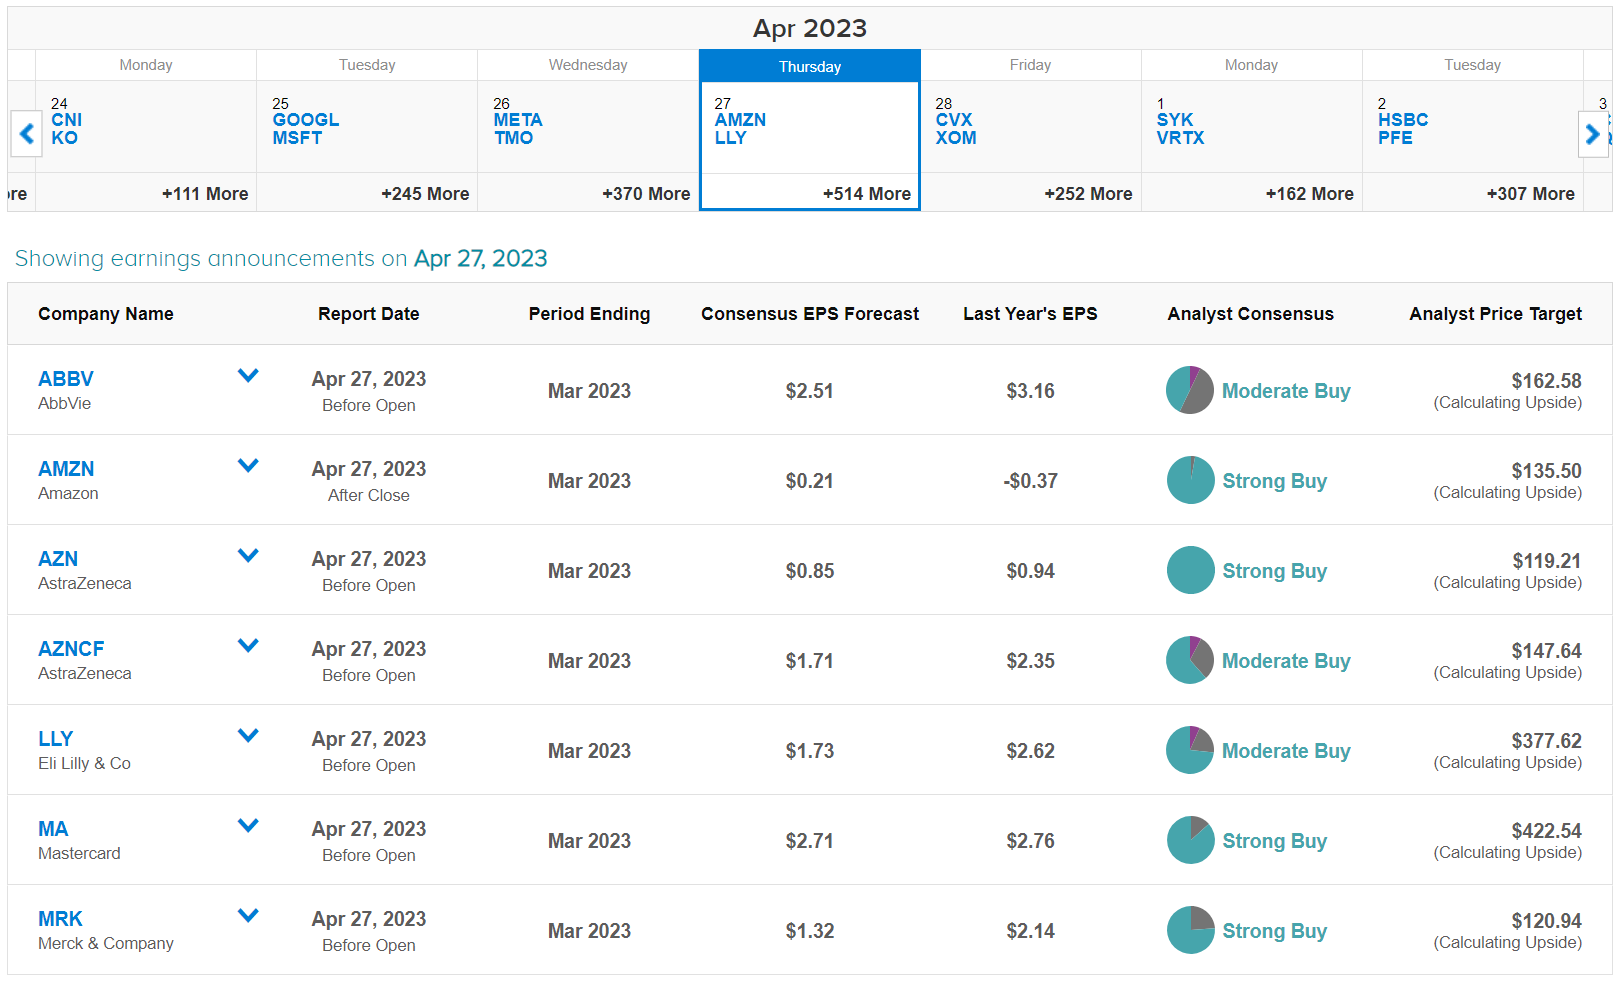Select Friday Apr 28 calendar day

(1031, 130)
